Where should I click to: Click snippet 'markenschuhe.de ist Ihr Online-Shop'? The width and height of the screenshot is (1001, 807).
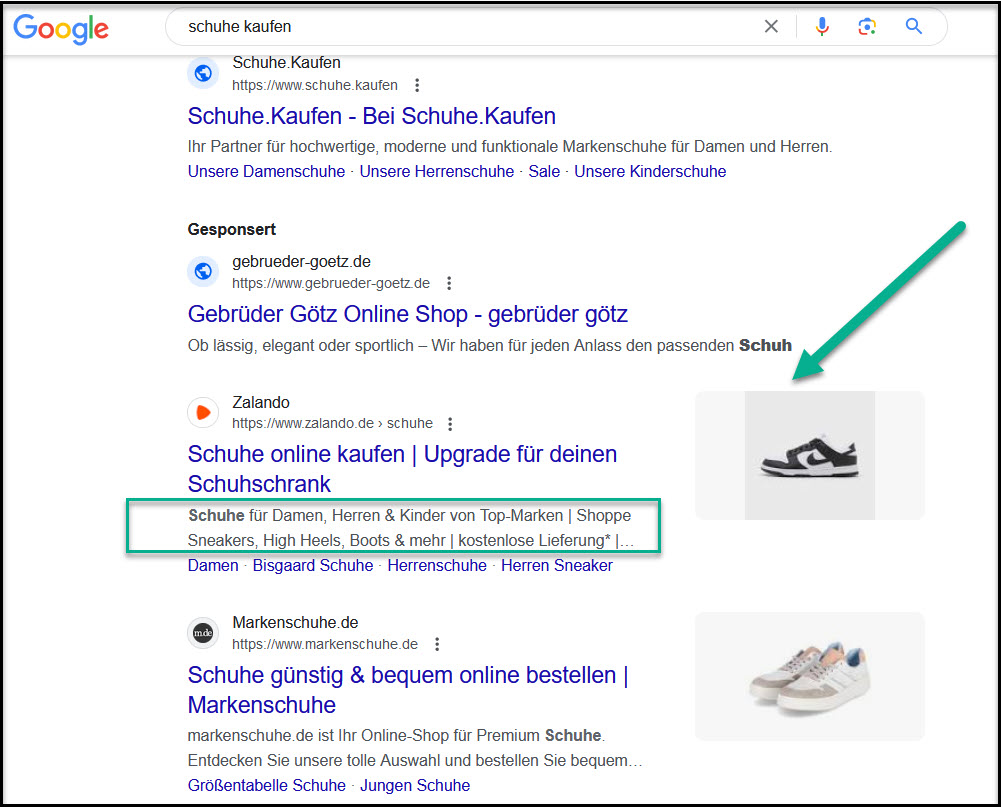pos(415,748)
